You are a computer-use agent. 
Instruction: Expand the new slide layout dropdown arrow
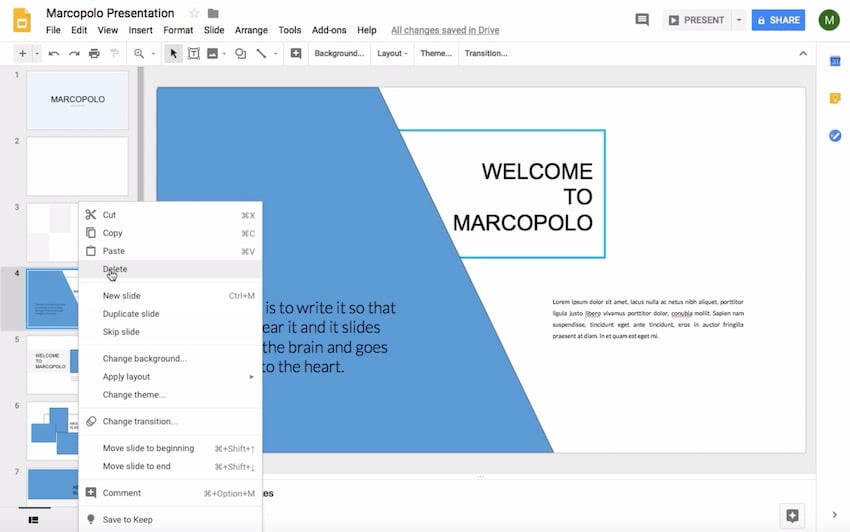[x=37, y=53]
